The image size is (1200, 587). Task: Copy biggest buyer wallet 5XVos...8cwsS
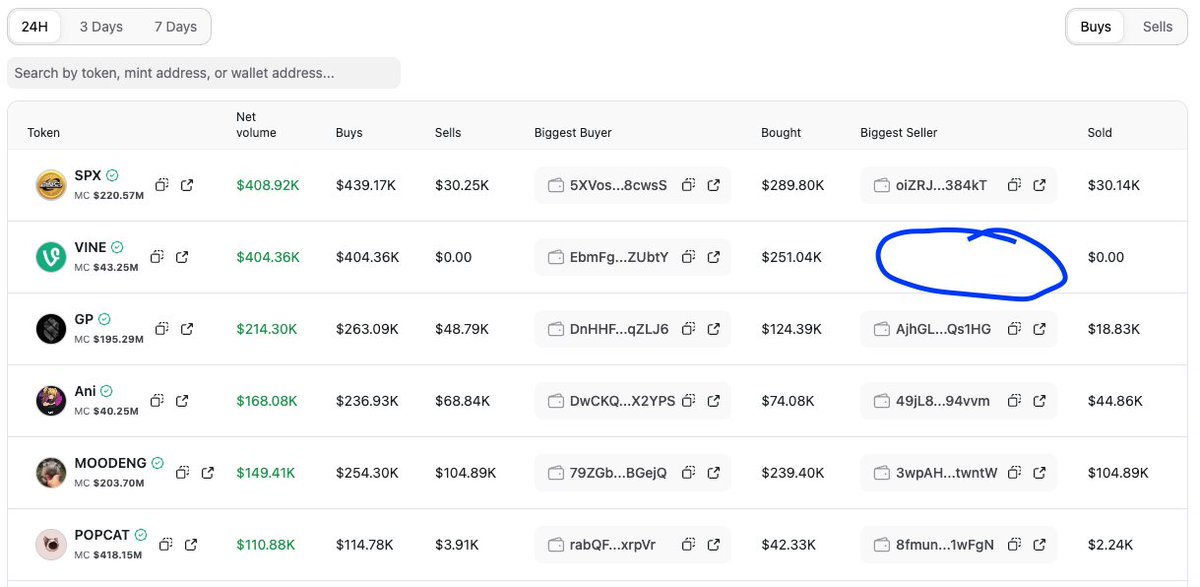pos(688,185)
